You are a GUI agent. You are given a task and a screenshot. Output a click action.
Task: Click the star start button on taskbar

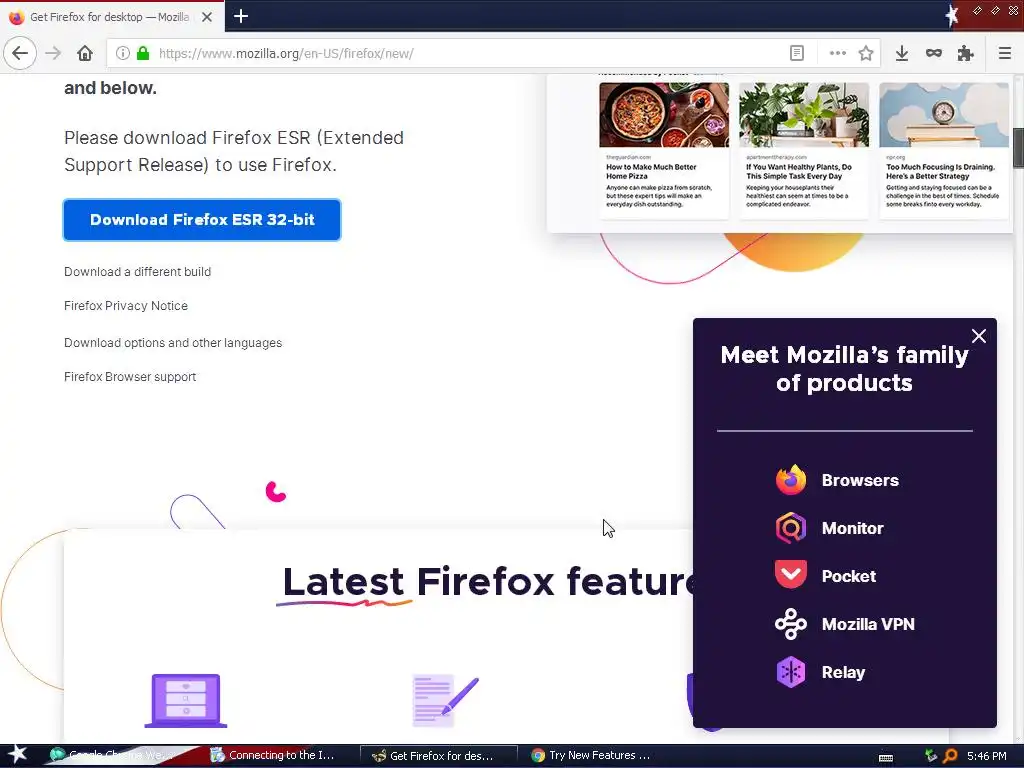click(18, 755)
